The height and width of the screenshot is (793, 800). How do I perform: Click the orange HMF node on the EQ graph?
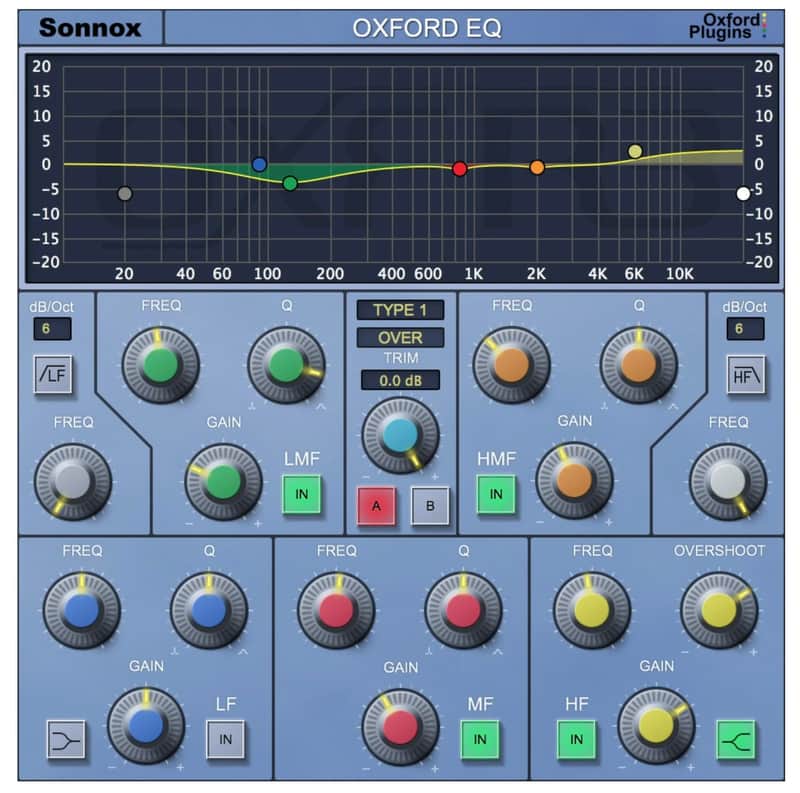(x=537, y=167)
